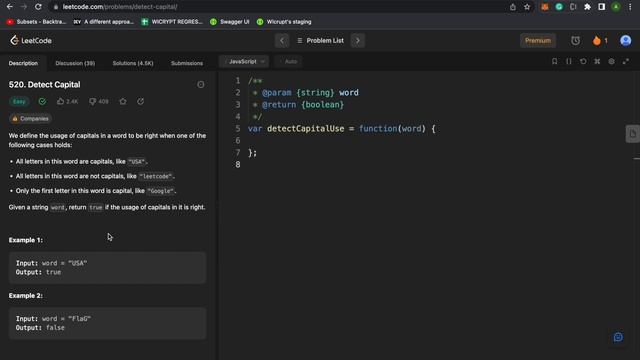
Task: Open the browser side panel icon
Action: [602, 7]
